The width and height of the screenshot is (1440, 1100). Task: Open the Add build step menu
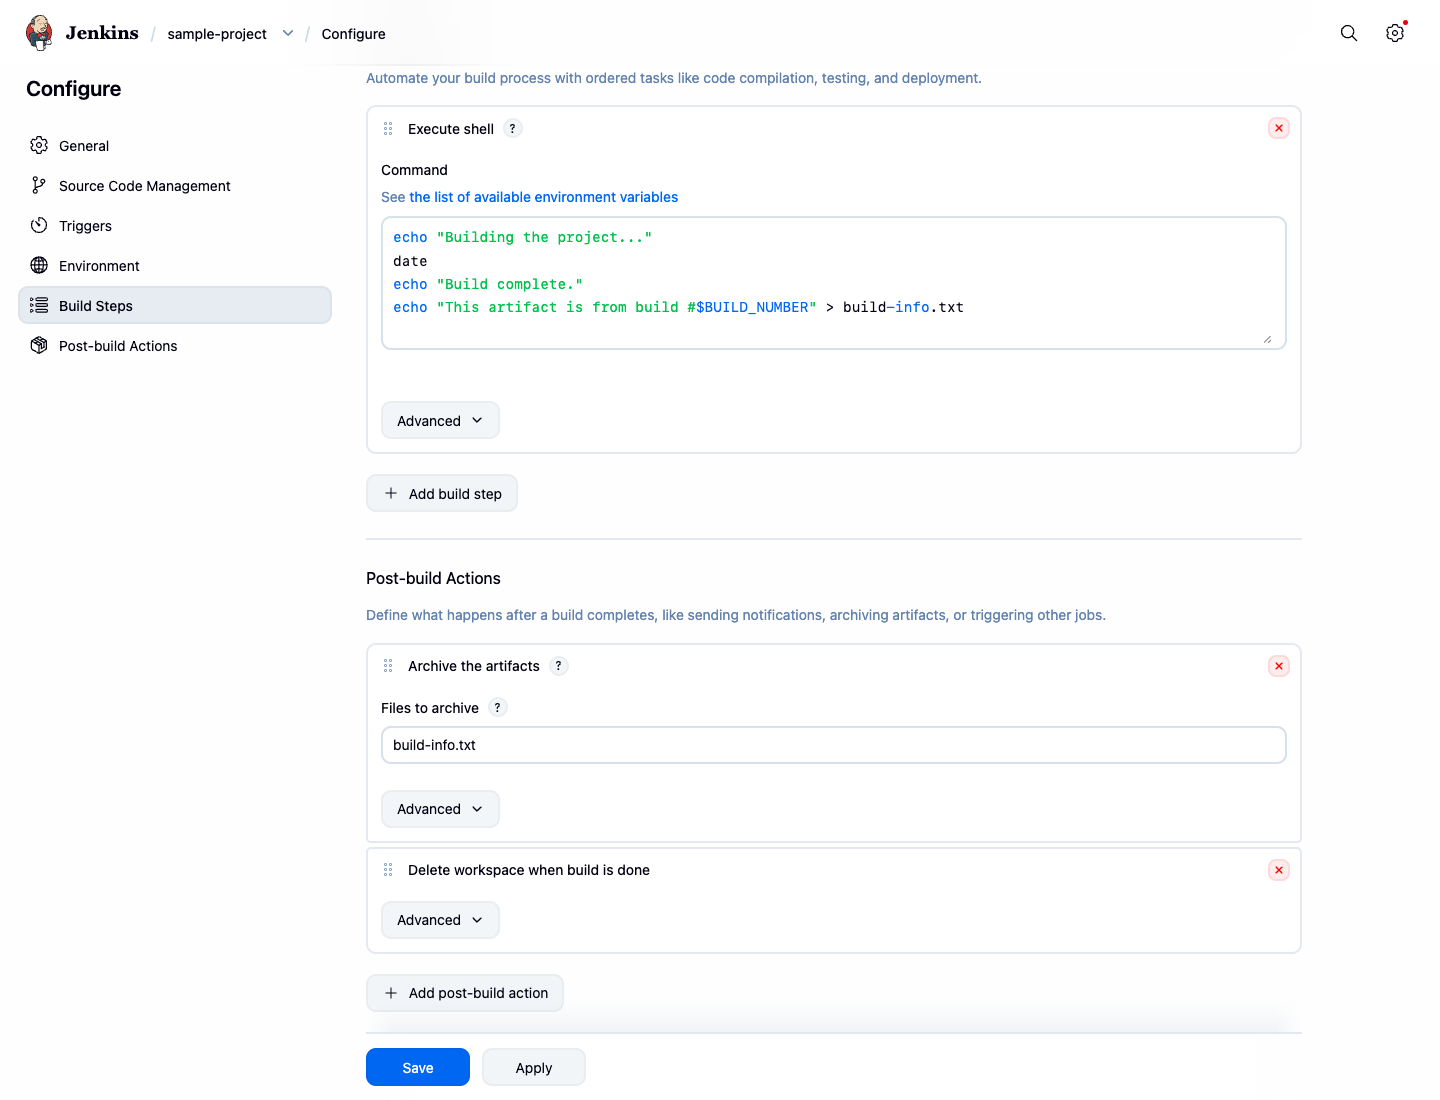pos(442,493)
